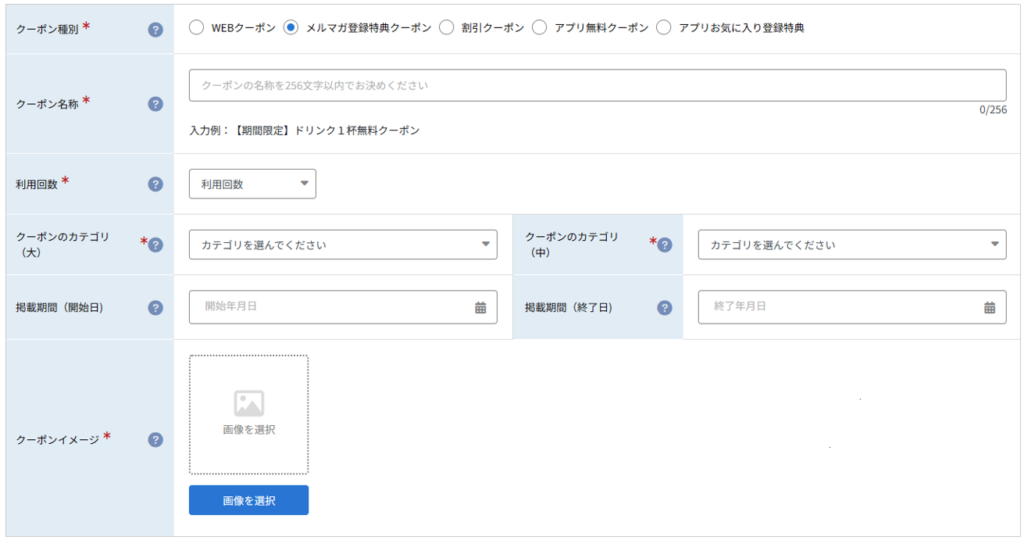Viewport: 1024px width, 540px height.
Task: Show help for クーポンイメージ
Action: [x=155, y=439]
